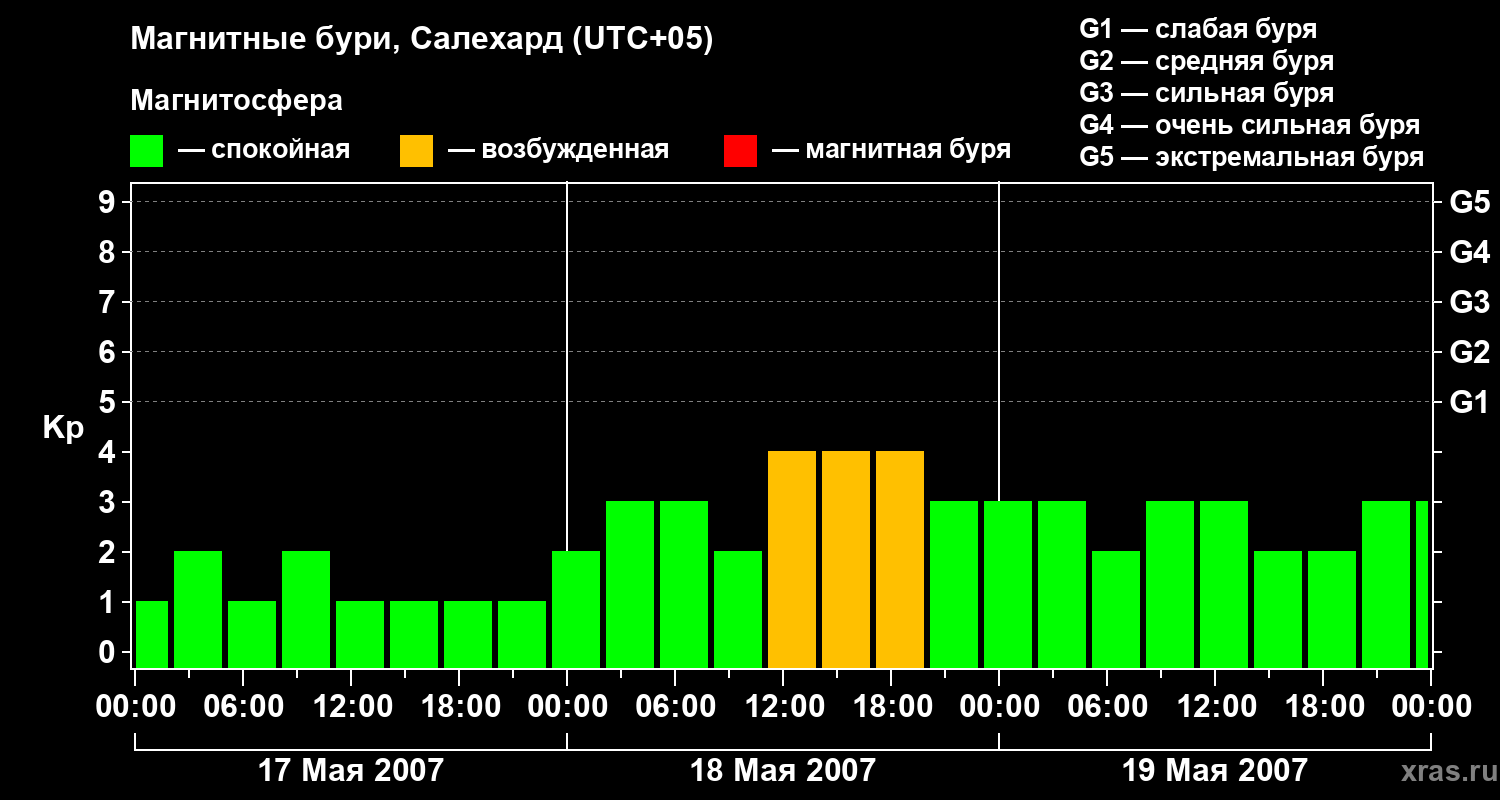The image size is (1500, 800).
Task: Click the '06:00' time label under 18 May
Action: [675, 707]
